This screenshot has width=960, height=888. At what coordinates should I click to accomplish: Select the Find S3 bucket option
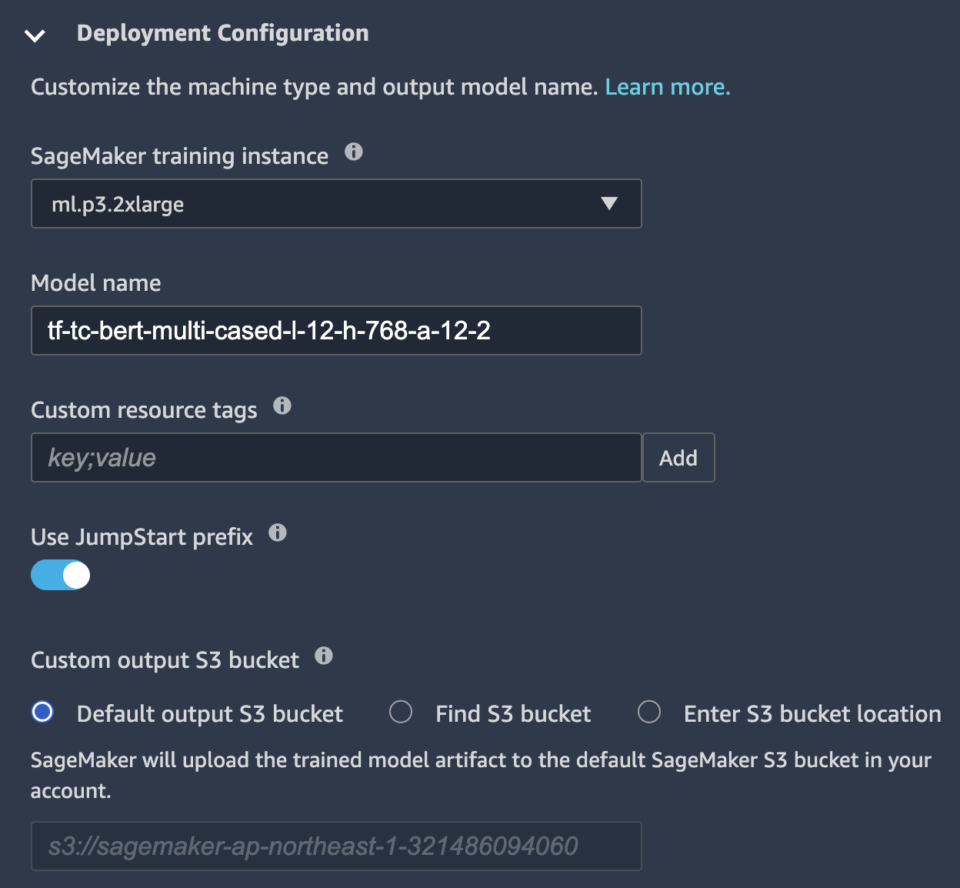click(400, 712)
